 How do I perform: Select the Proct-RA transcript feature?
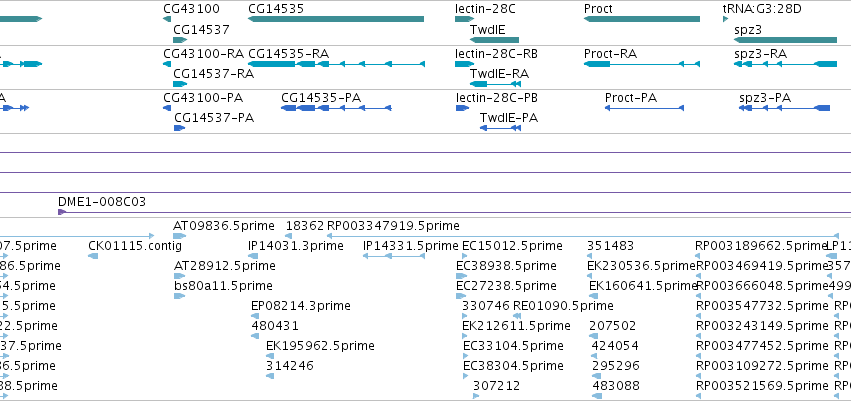coord(642,64)
